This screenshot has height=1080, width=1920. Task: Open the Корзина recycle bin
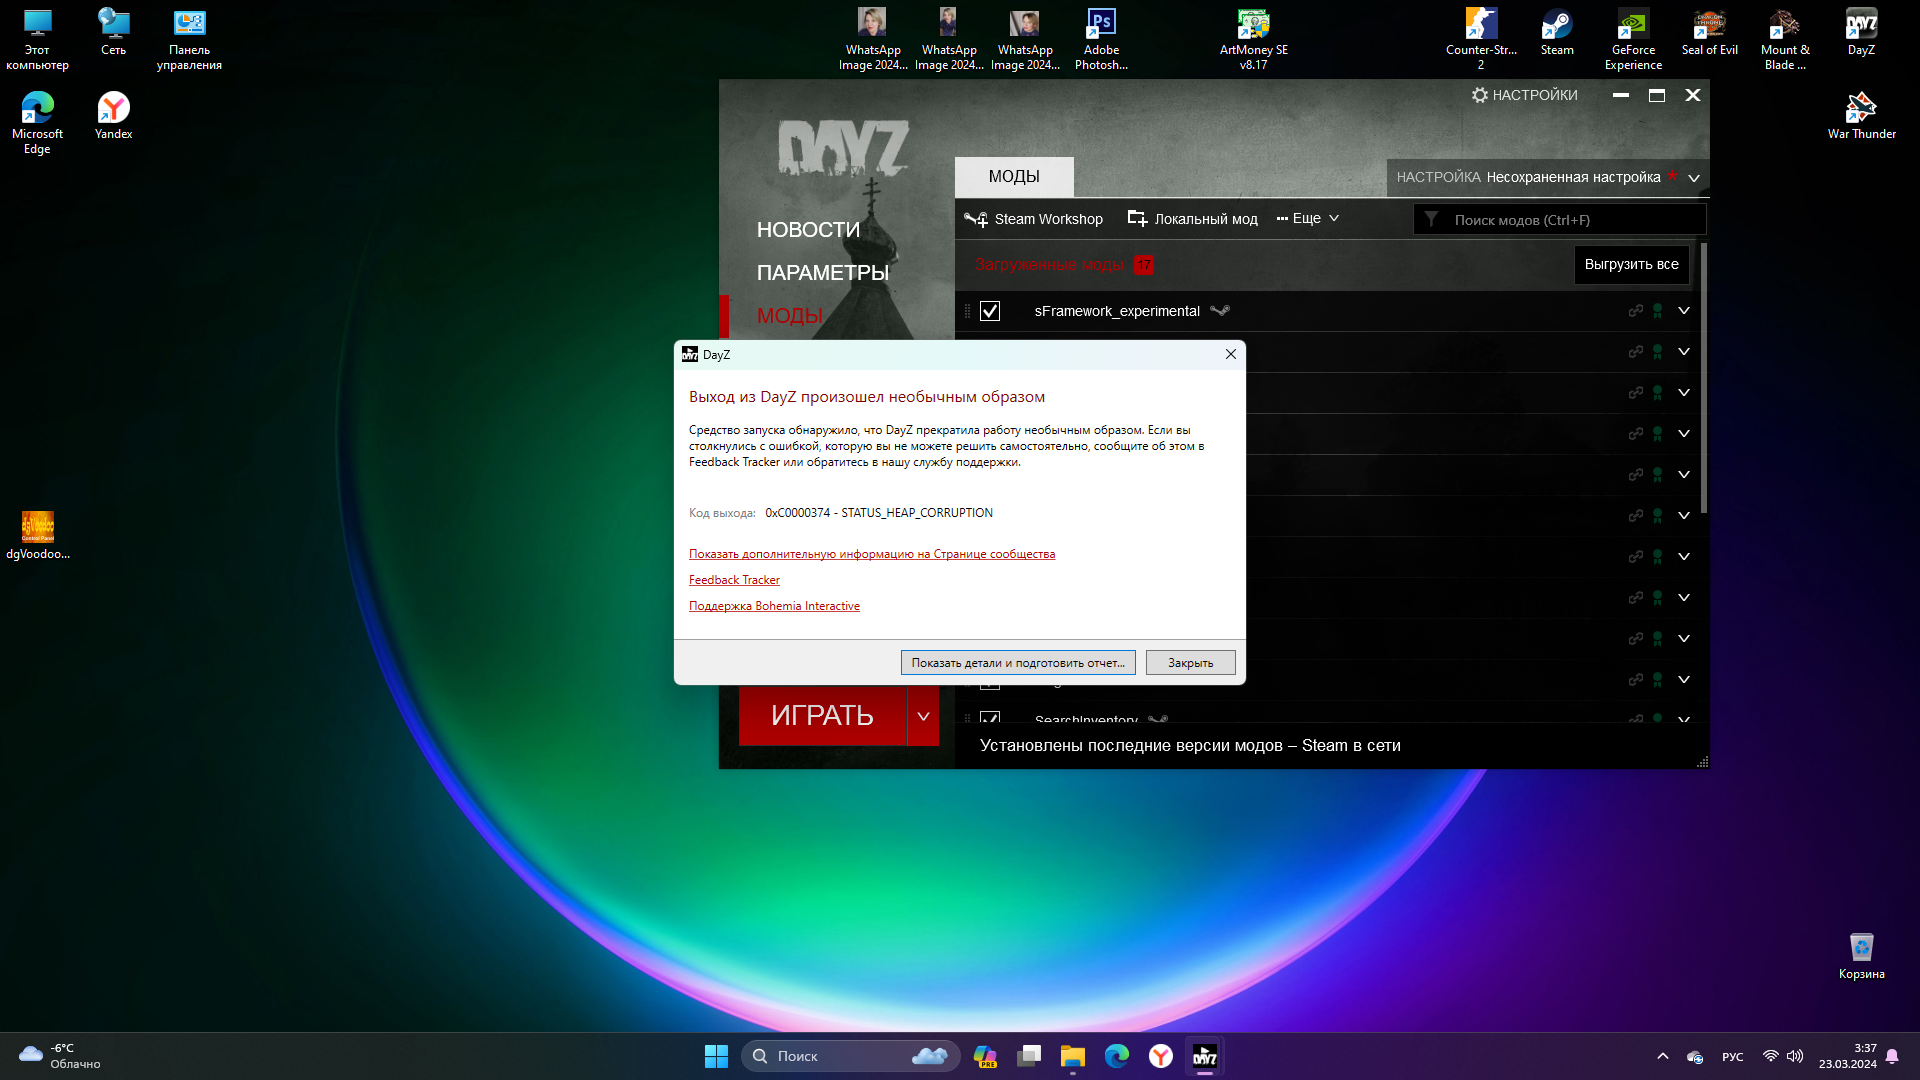[1861, 956]
